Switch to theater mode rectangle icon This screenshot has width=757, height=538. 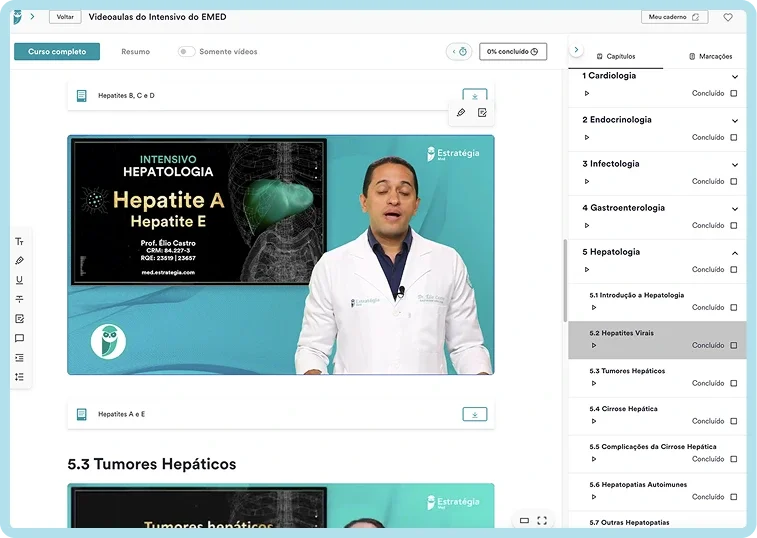point(524,521)
